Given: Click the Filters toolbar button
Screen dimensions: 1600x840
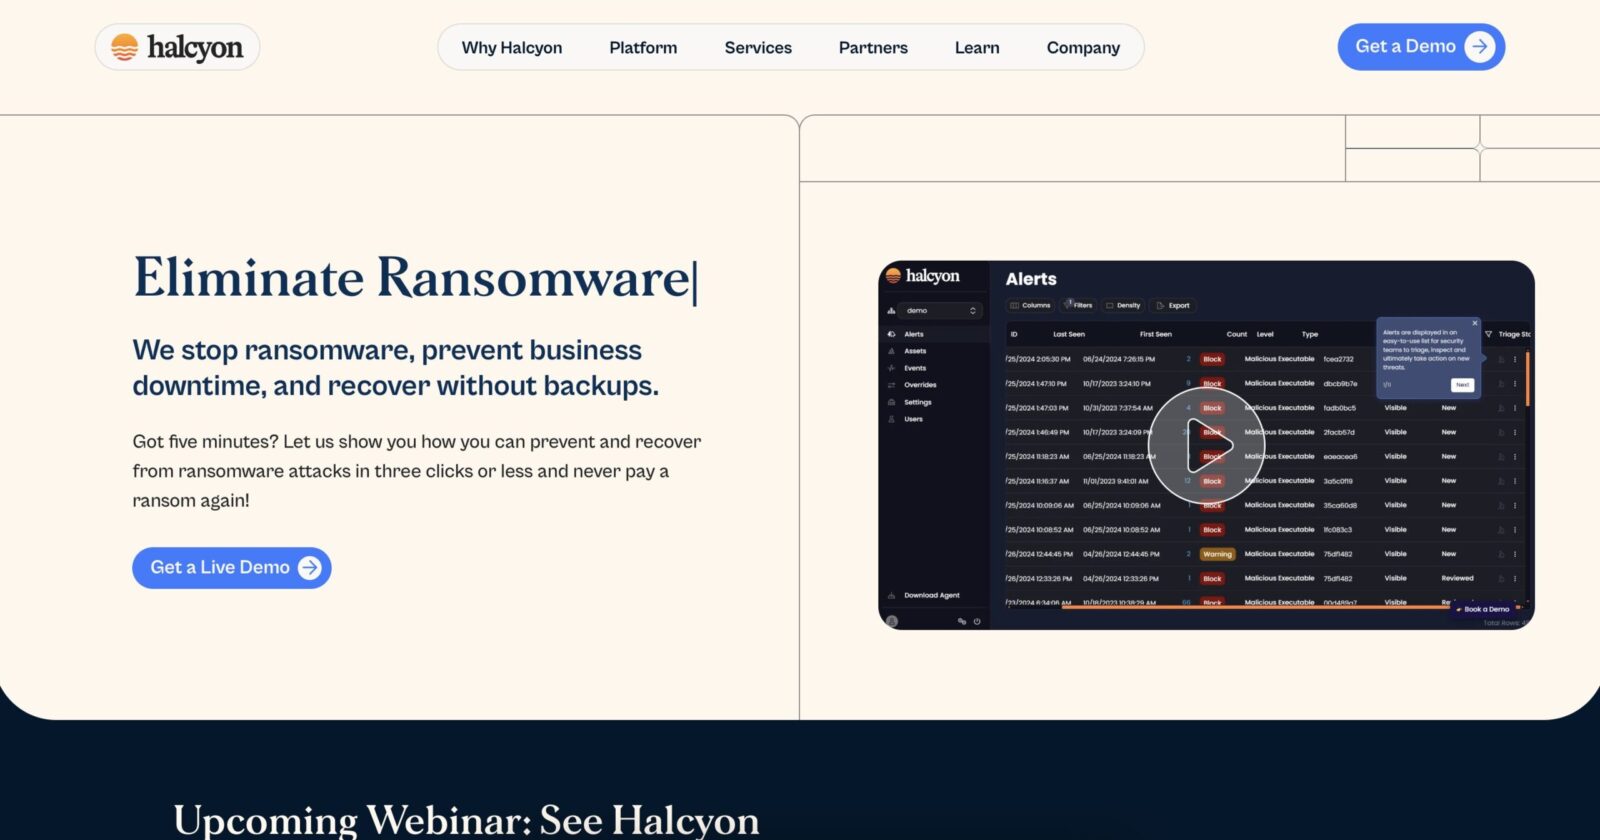Looking at the screenshot, I should (x=1078, y=305).
